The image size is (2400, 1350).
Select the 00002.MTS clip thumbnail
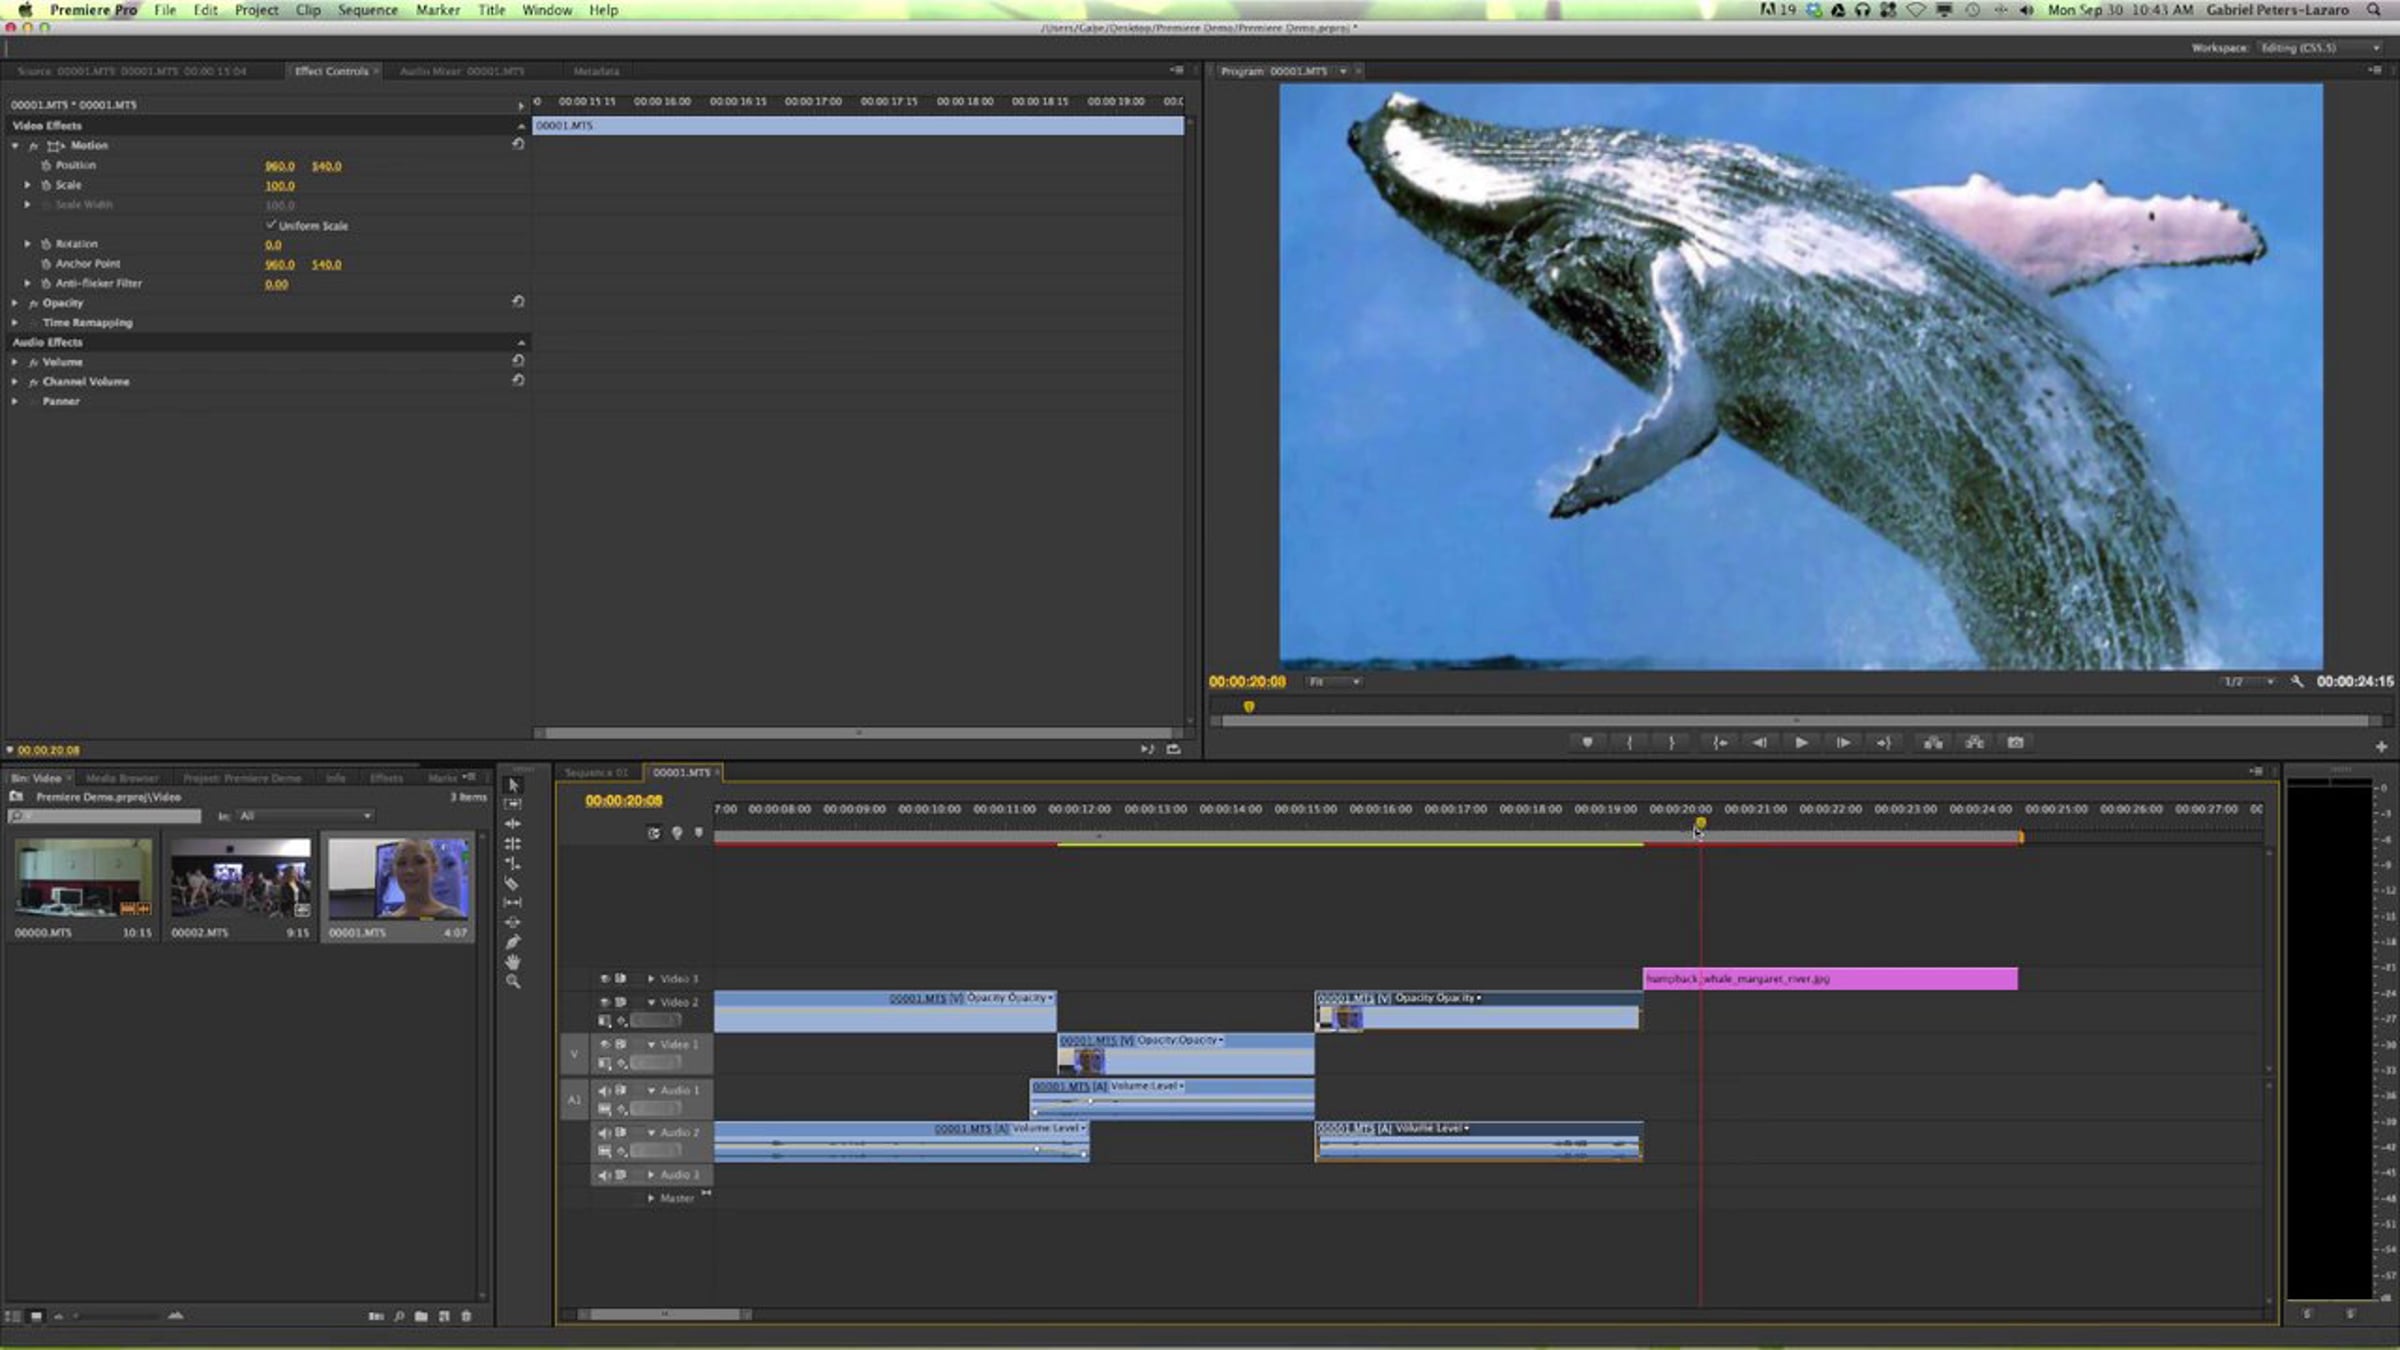[240, 879]
